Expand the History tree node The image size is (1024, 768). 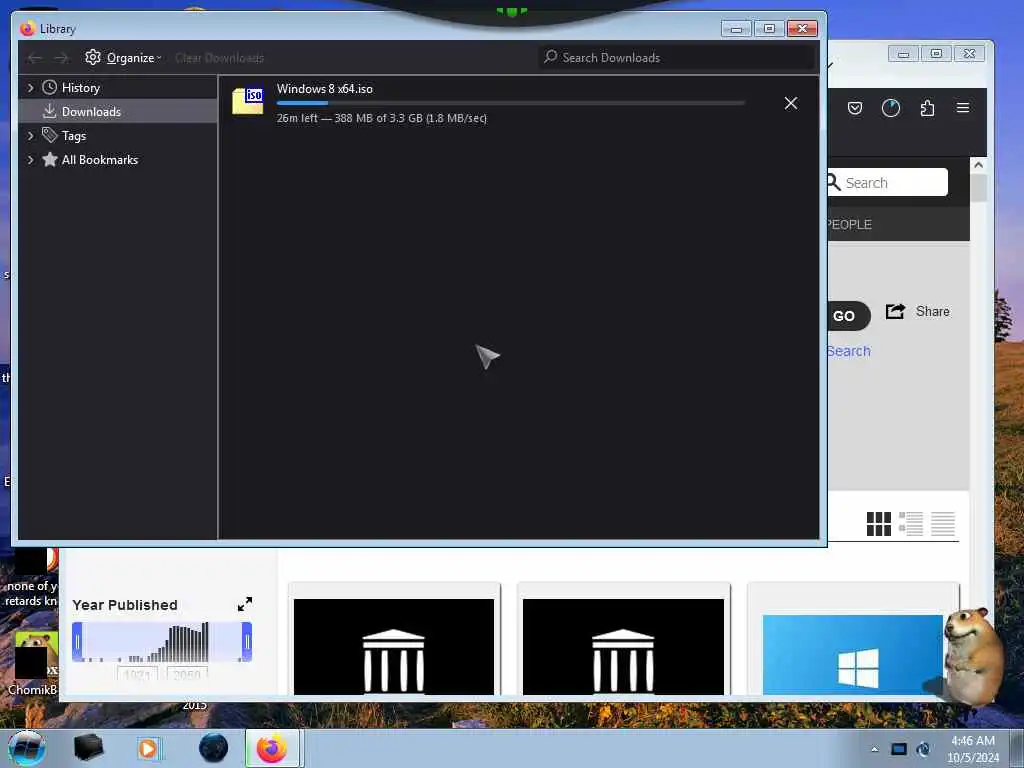coord(30,88)
